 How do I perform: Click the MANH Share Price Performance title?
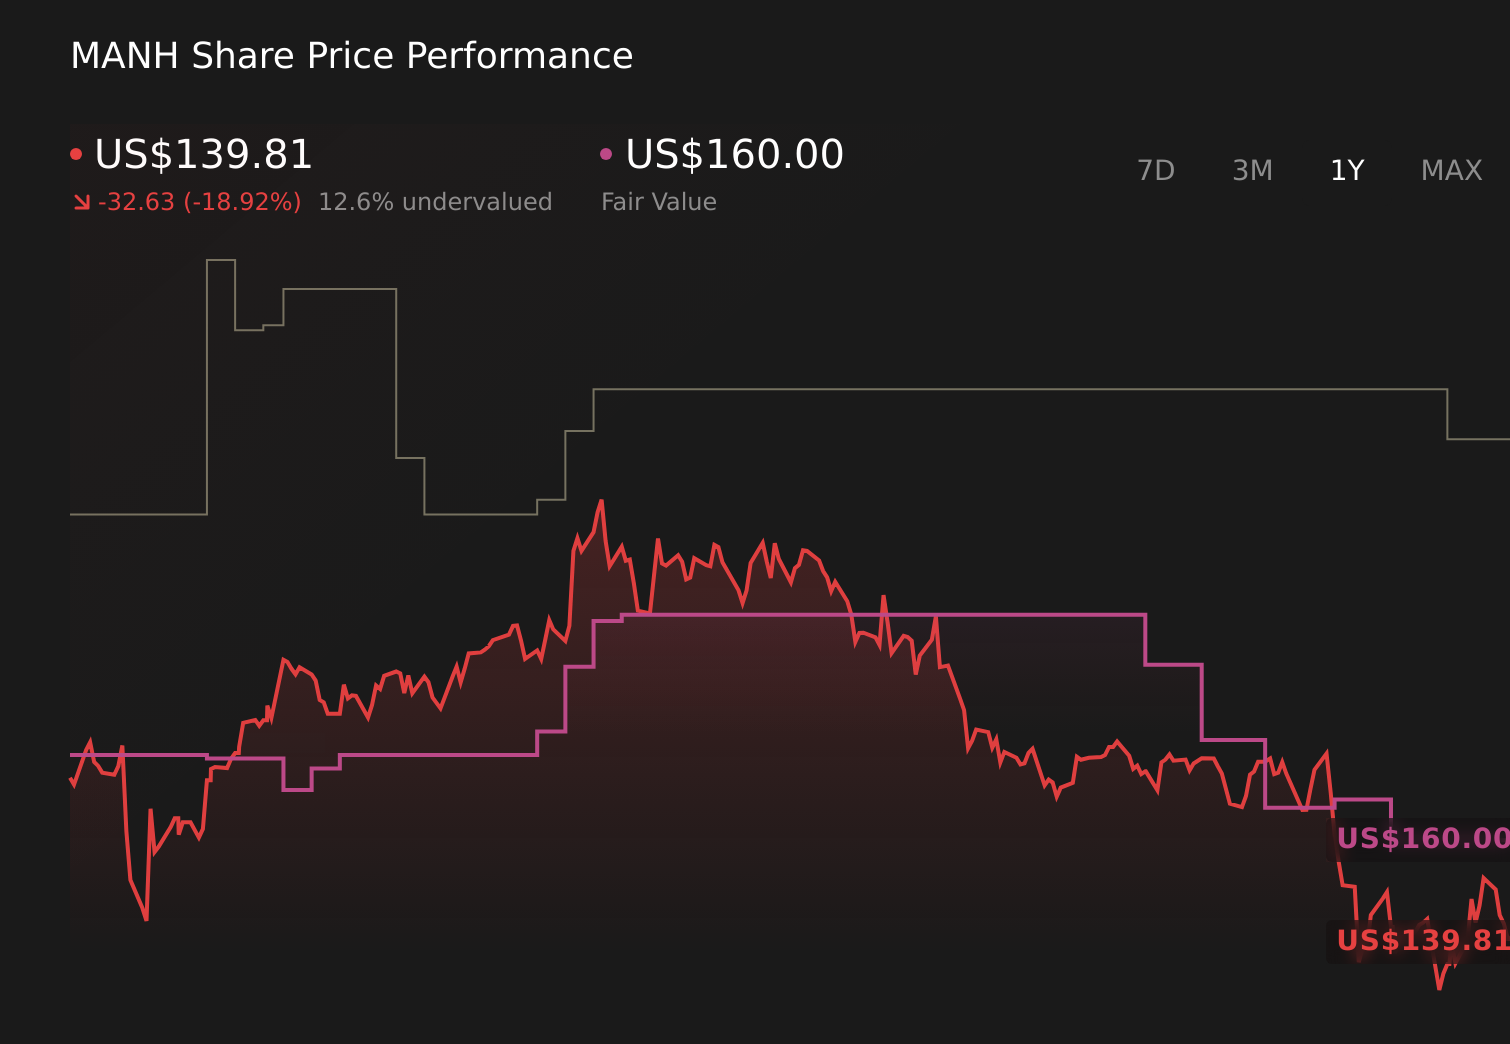[x=352, y=56]
